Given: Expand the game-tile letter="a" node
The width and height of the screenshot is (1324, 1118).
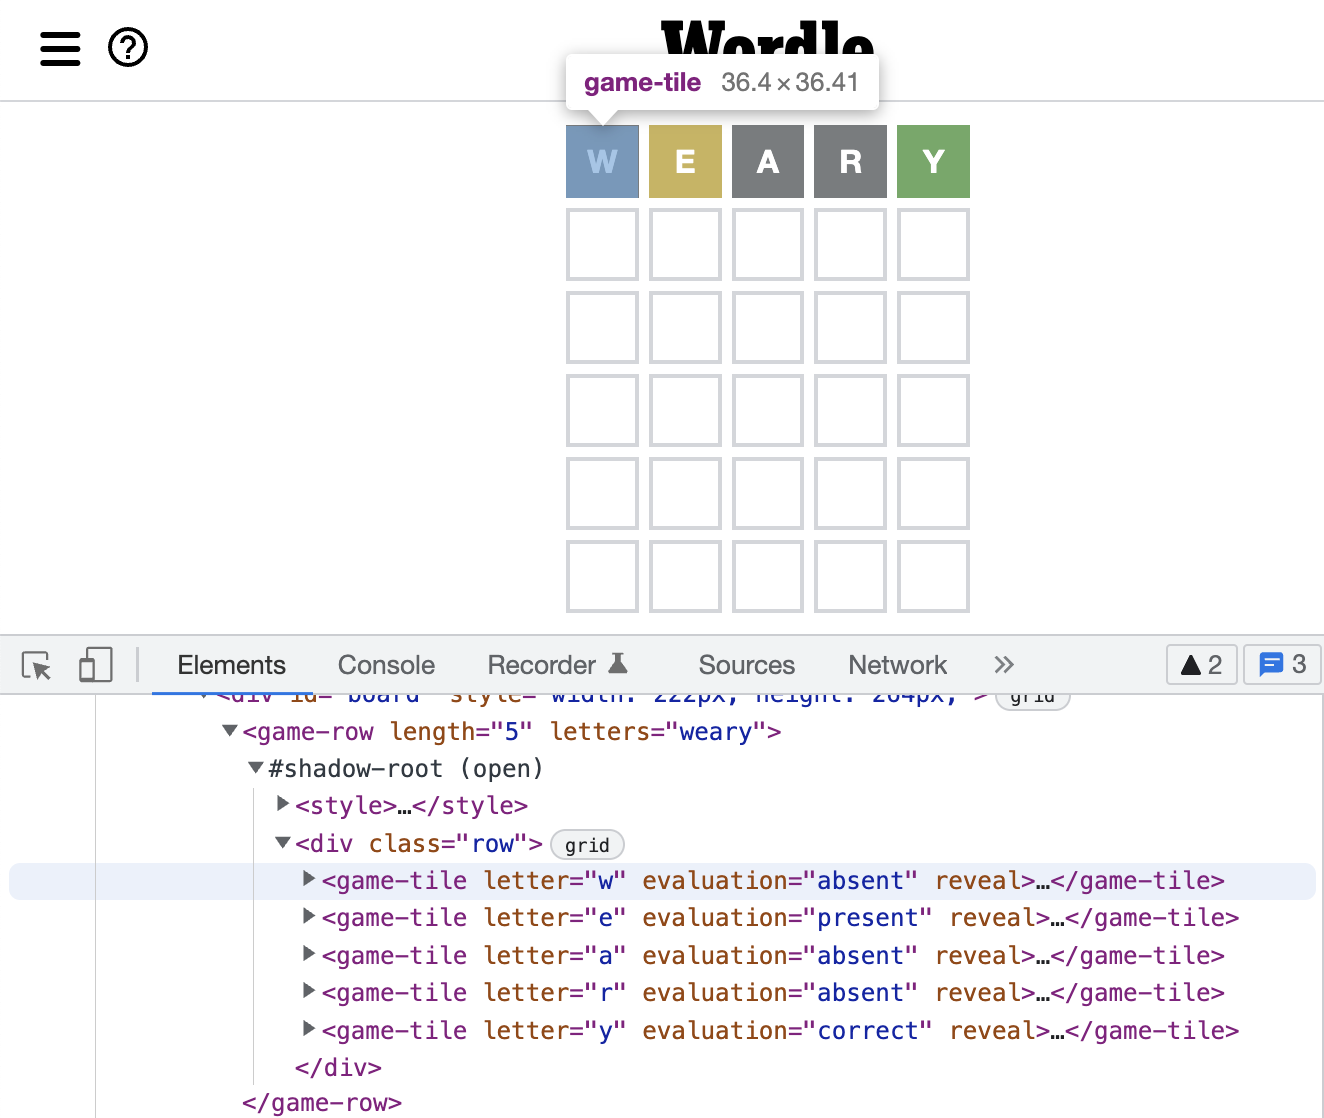Looking at the screenshot, I should pyautogui.click(x=310, y=954).
